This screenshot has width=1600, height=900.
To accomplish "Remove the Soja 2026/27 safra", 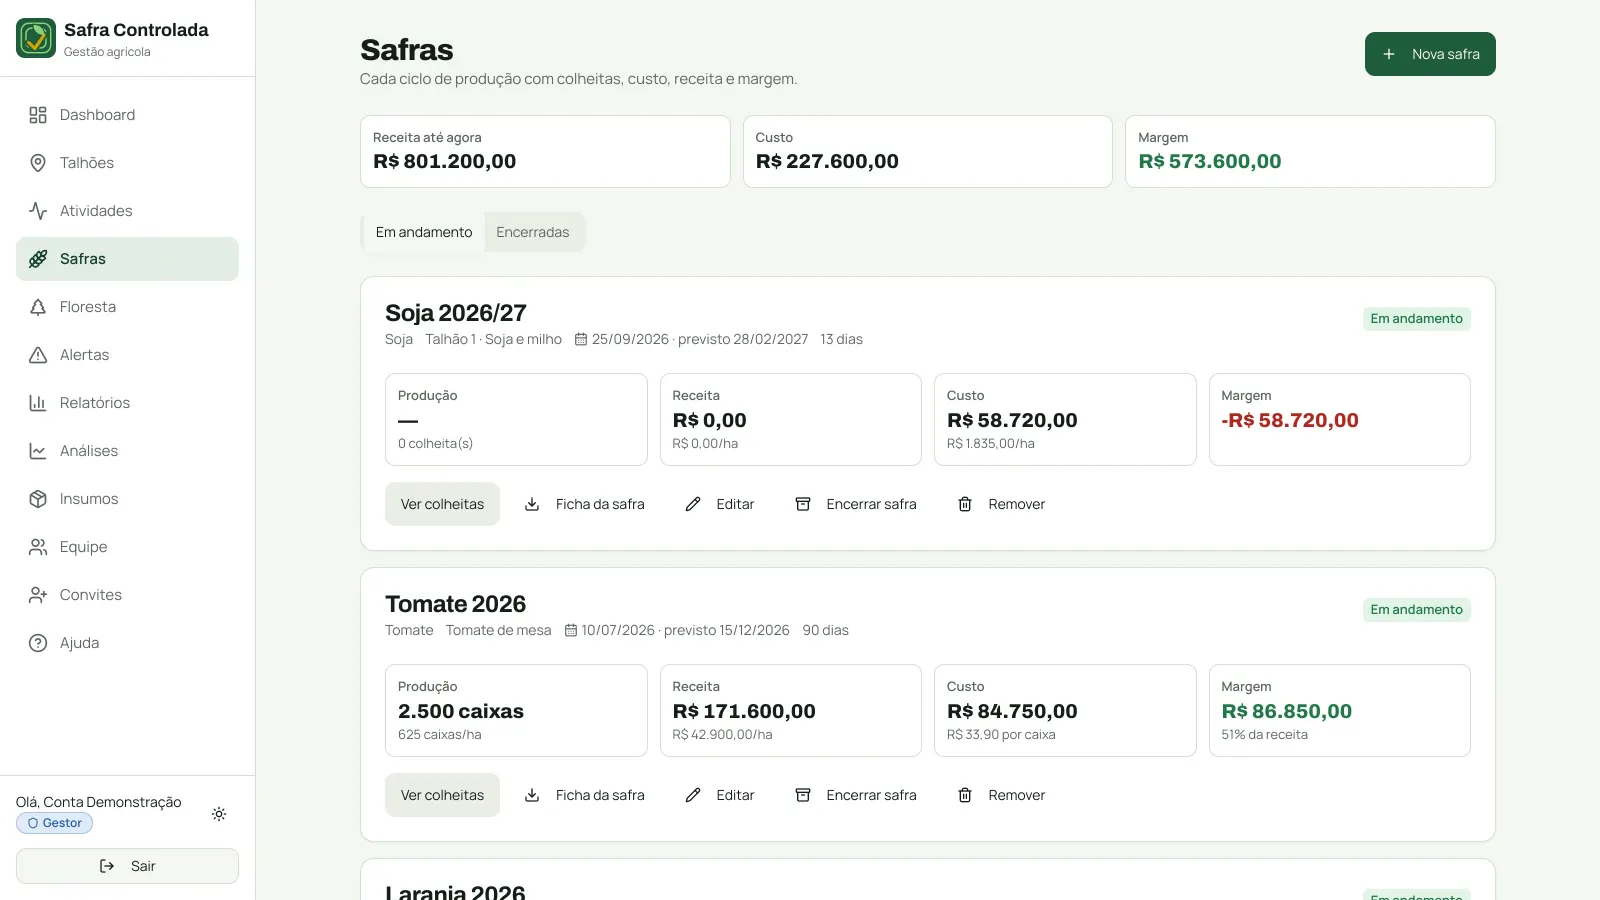I will [1001, 504].
